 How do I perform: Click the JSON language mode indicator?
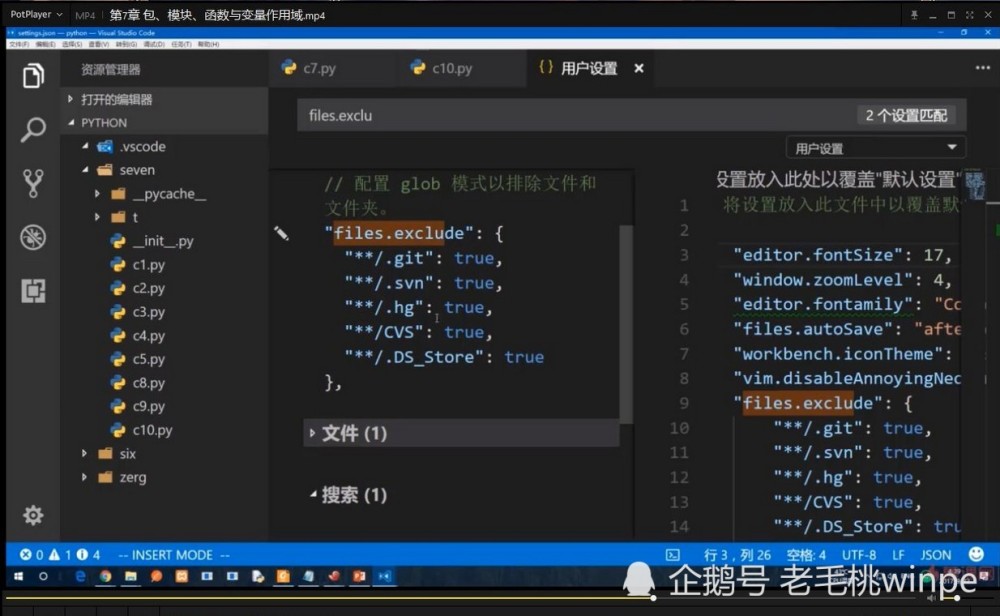pyautogui.click(x=935, y=555)
